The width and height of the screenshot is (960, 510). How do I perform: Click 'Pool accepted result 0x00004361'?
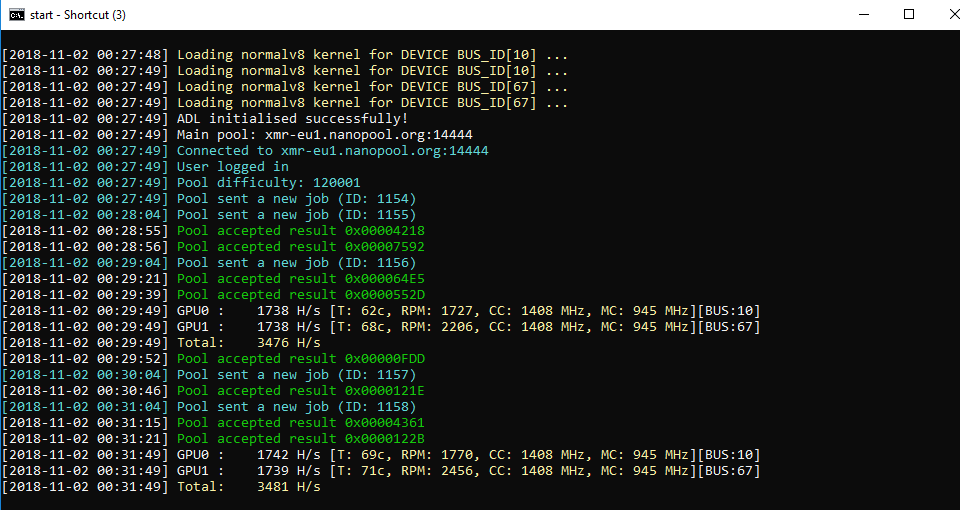(x=301, y=422)
